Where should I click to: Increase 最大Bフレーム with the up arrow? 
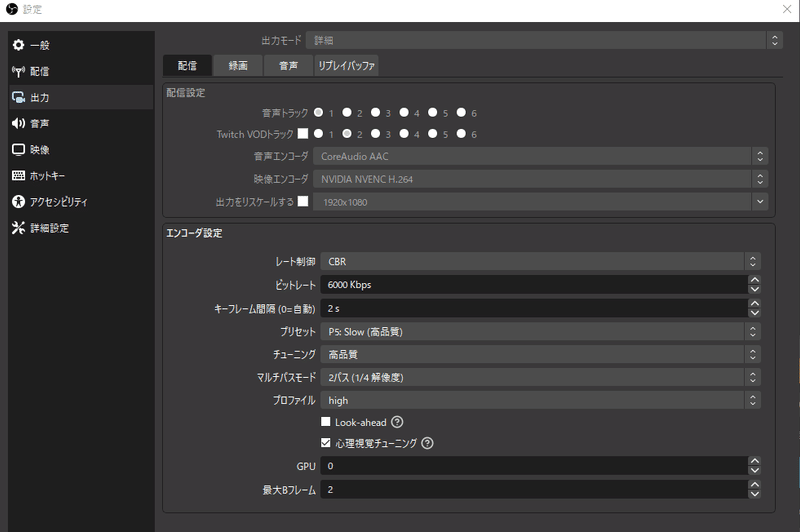[x=755, y=484]
